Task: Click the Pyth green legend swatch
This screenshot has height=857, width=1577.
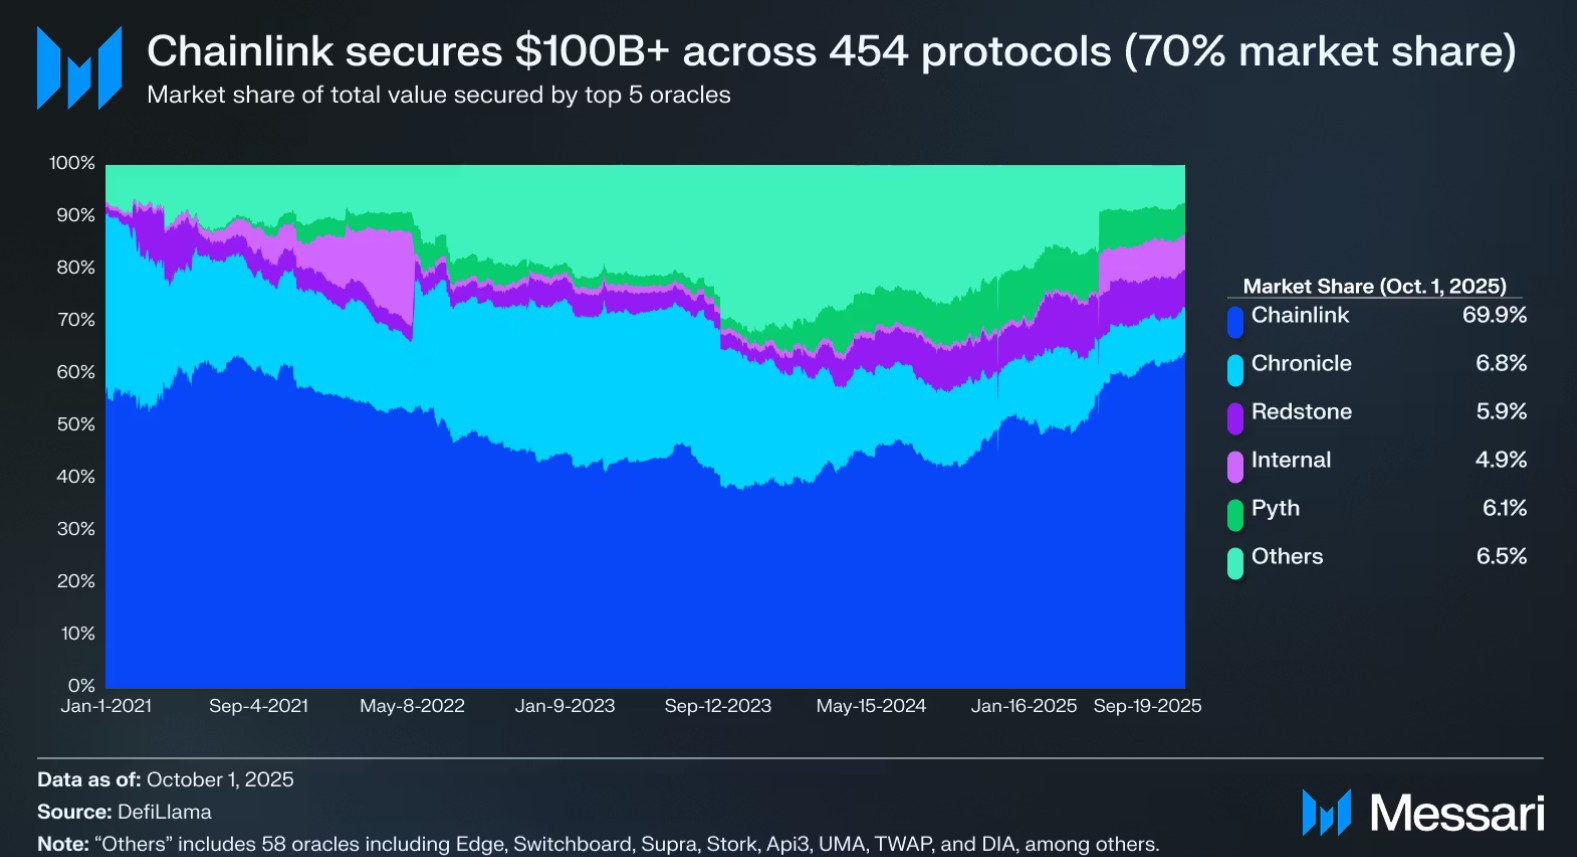Action: coord(1235,514)
